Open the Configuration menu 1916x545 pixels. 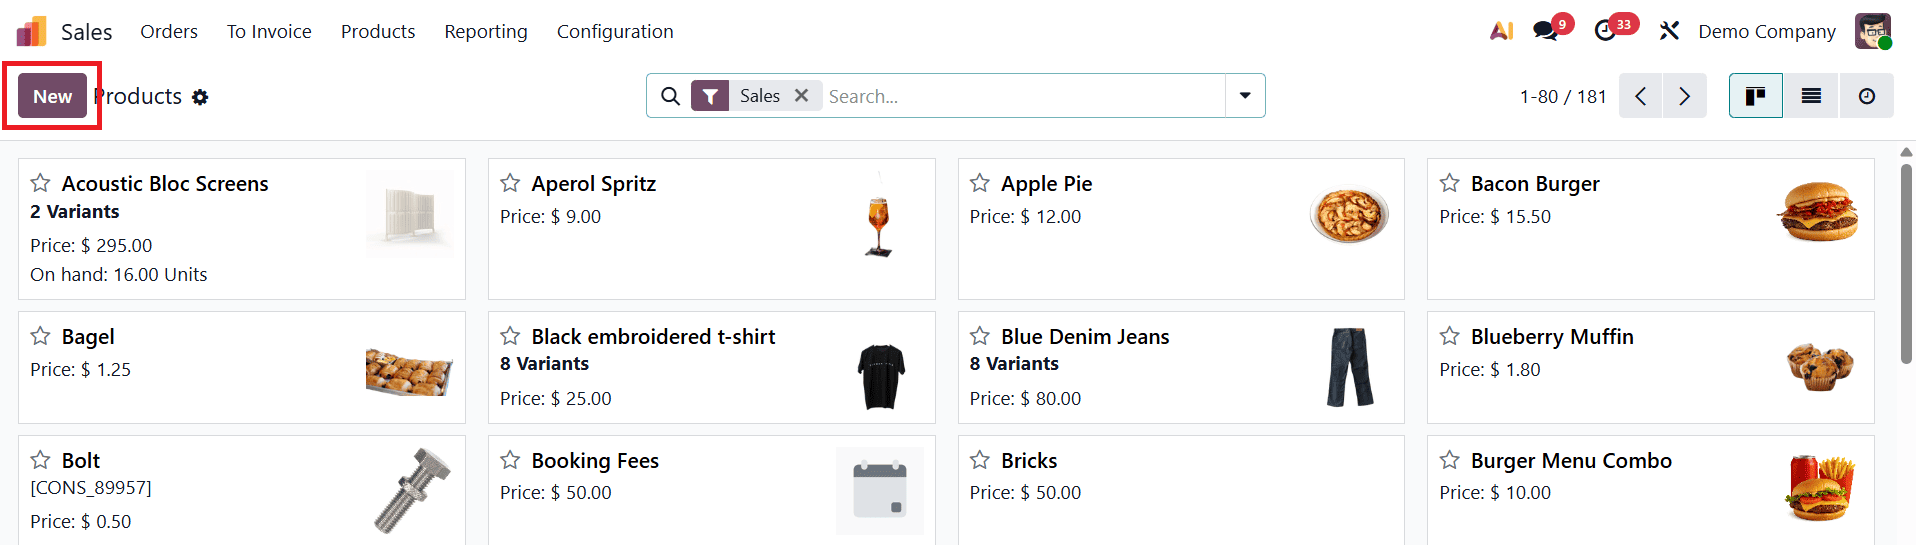(615, 31)
